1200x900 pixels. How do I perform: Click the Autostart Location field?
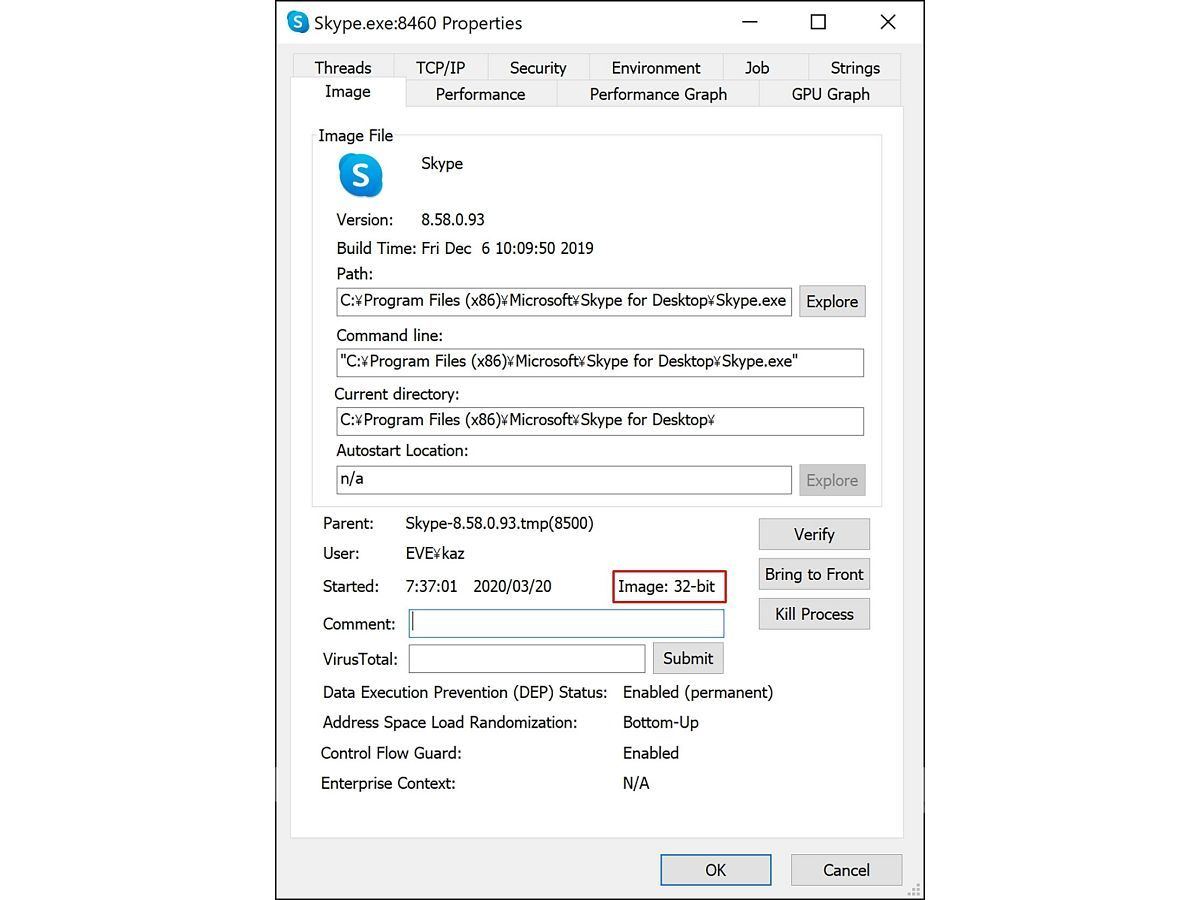tap(564, 480)
